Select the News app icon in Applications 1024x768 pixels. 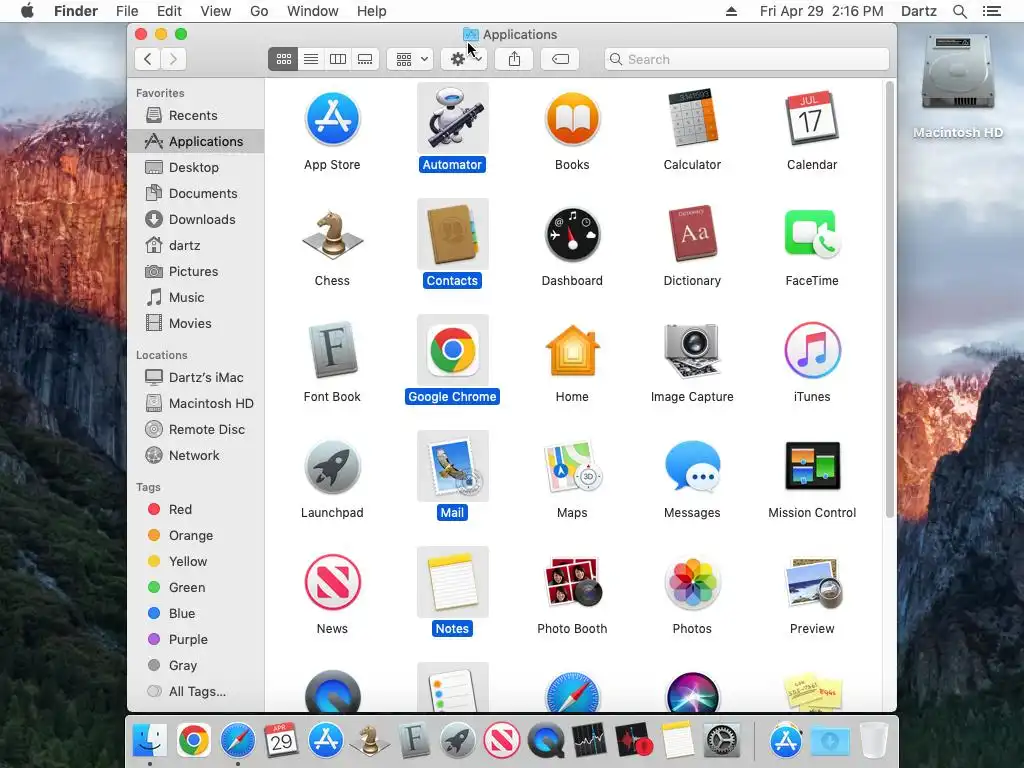(x=332, y=583)
